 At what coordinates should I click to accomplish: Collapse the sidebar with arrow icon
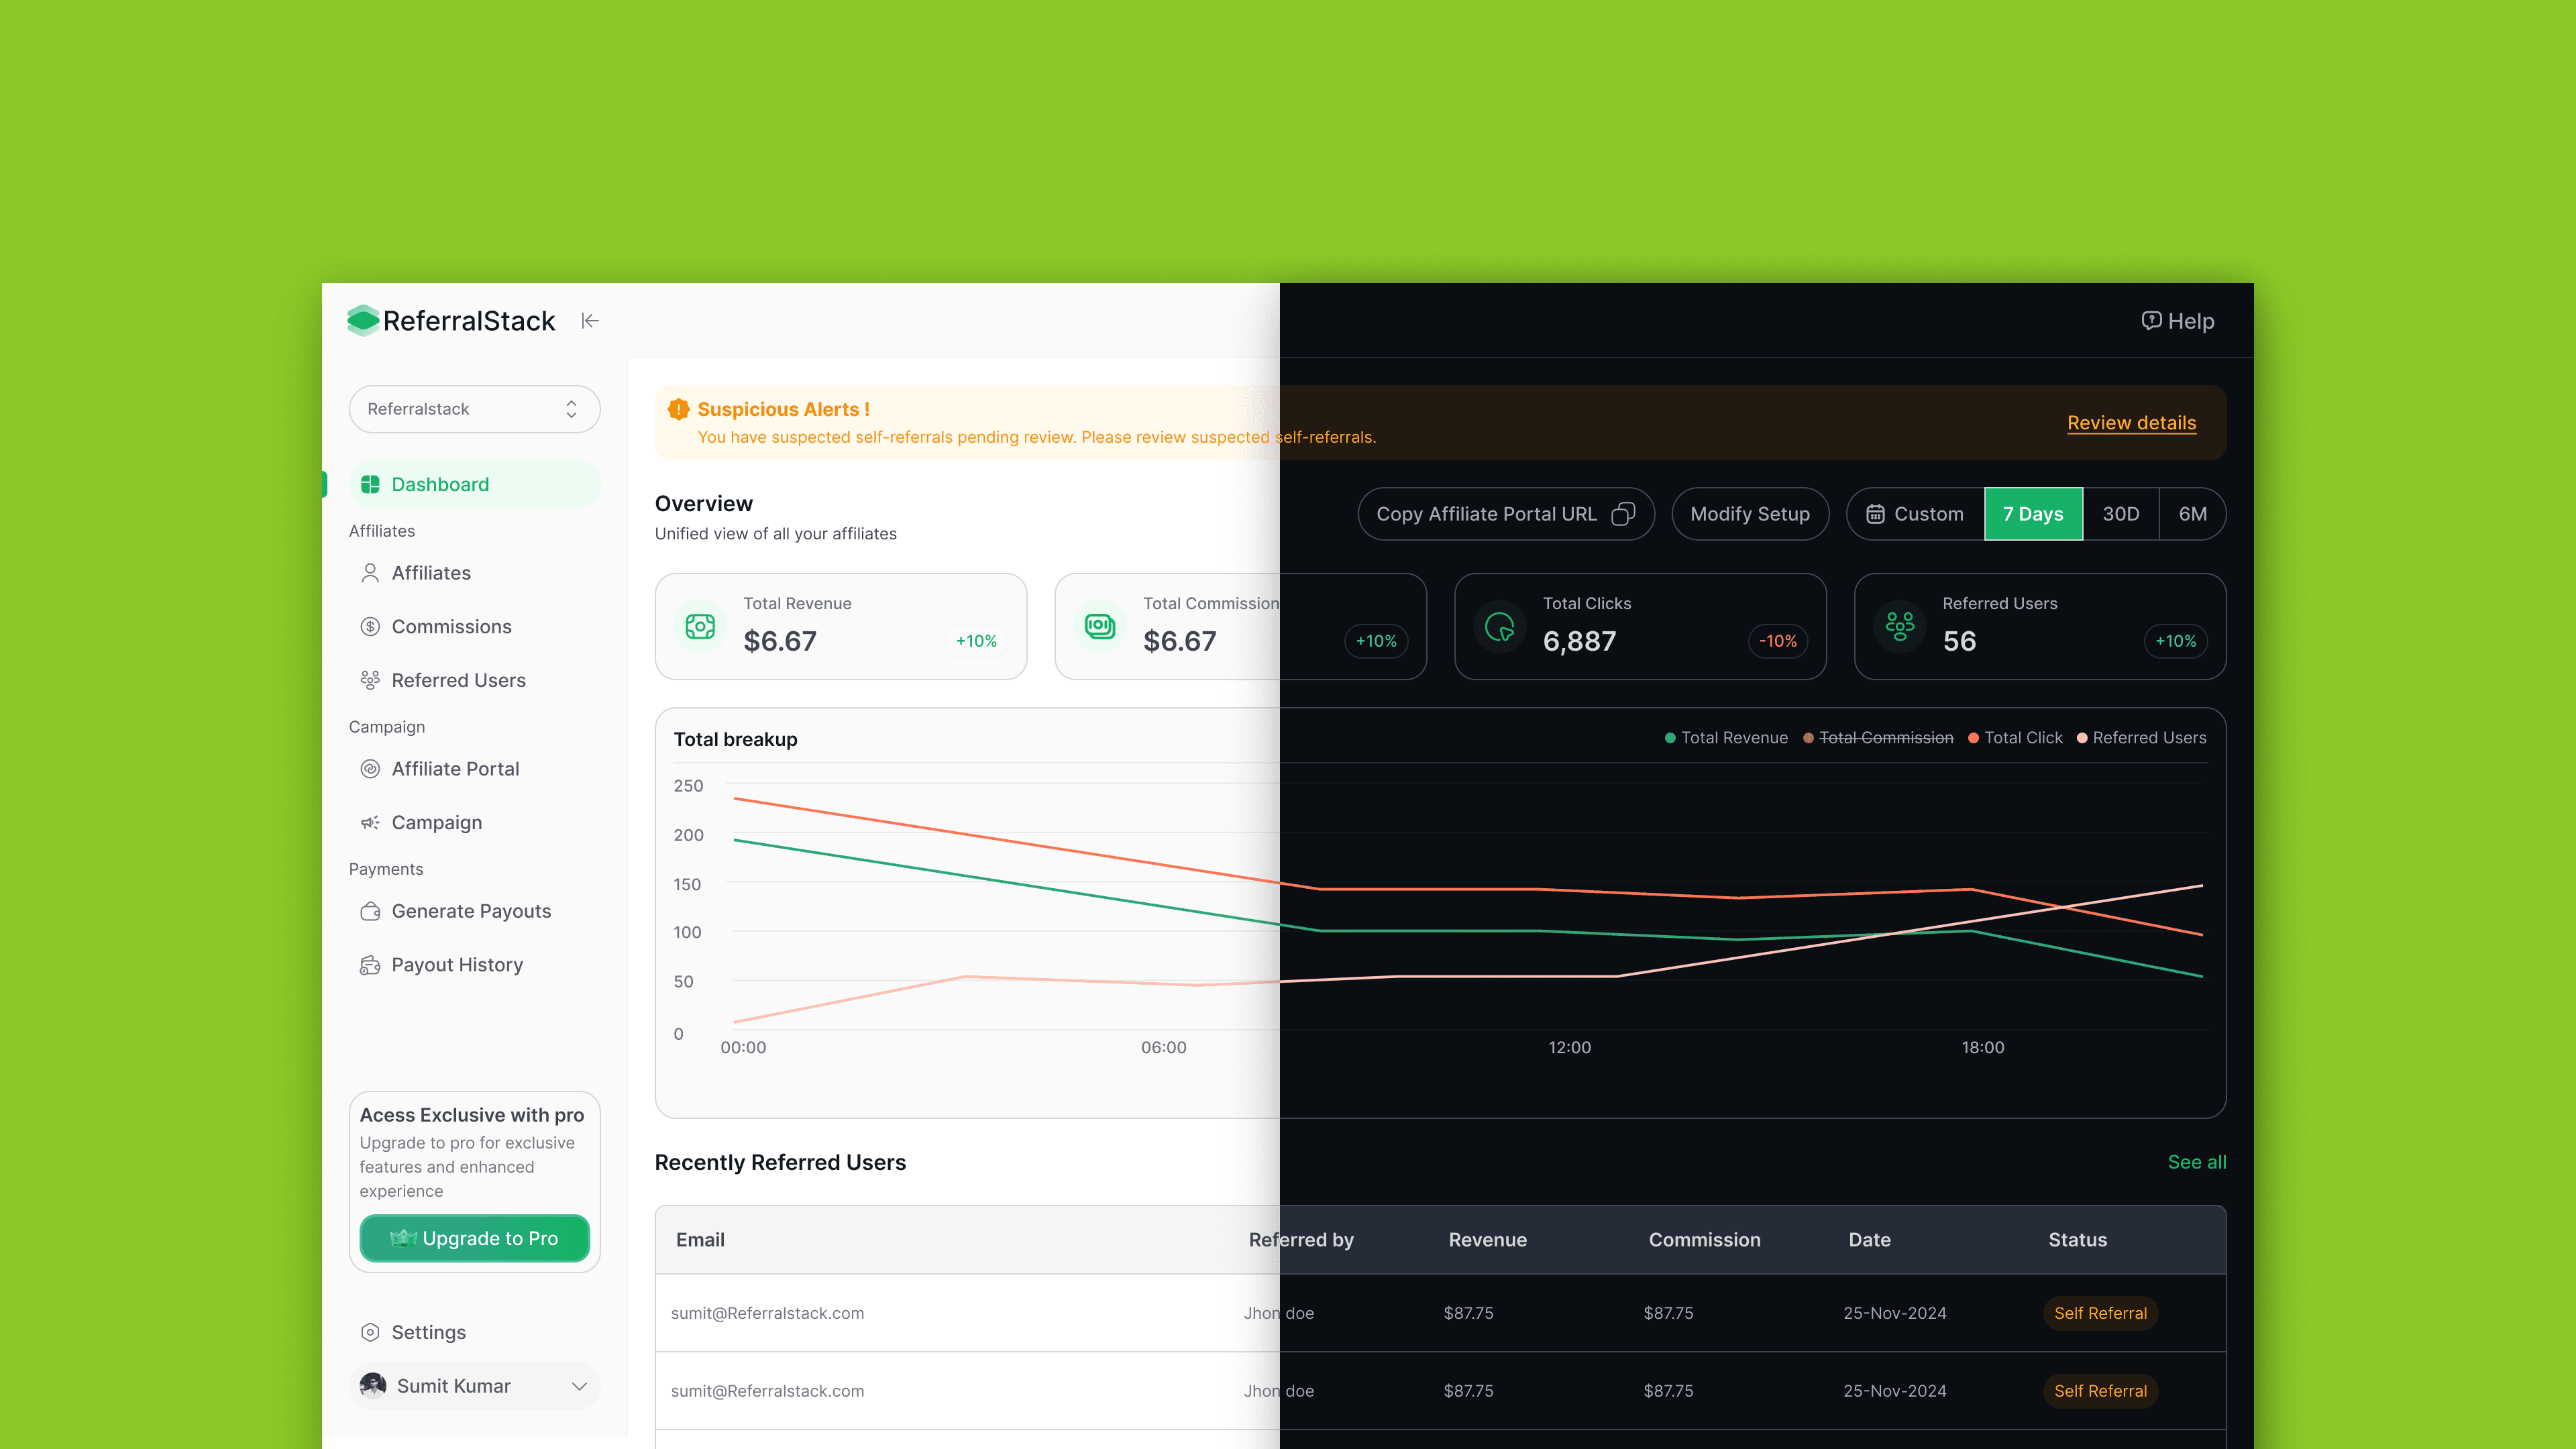coord(590,321)
